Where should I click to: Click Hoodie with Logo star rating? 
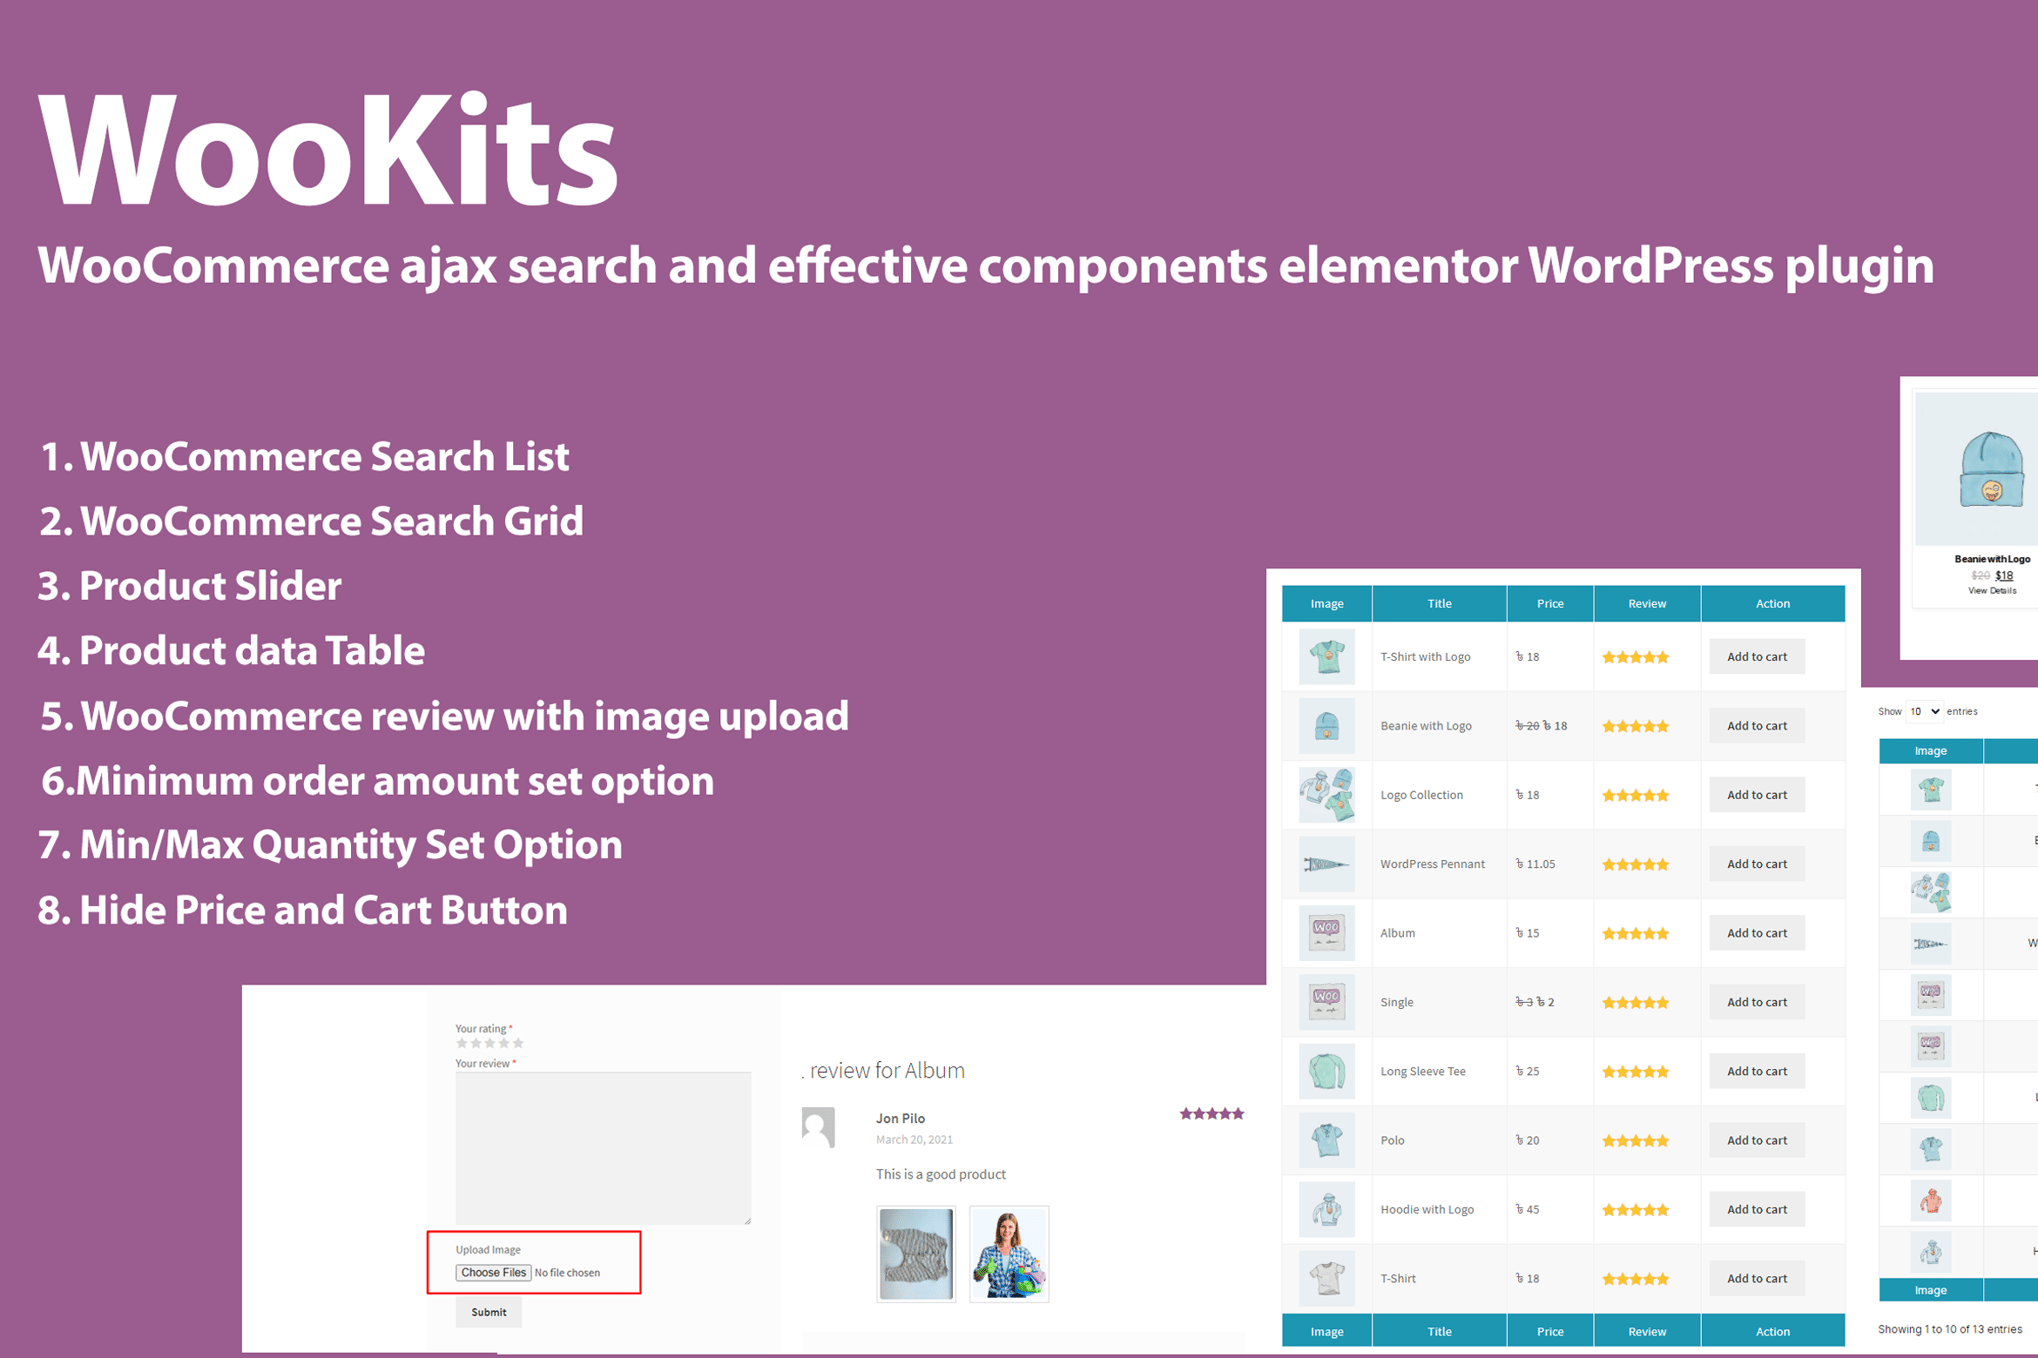[x=1635, y=1210]
